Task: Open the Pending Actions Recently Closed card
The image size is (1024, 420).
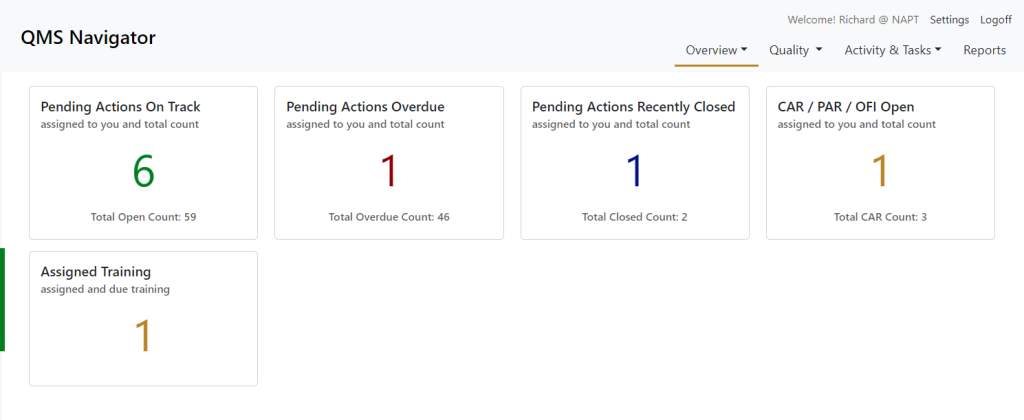Action: coord(635,163)
